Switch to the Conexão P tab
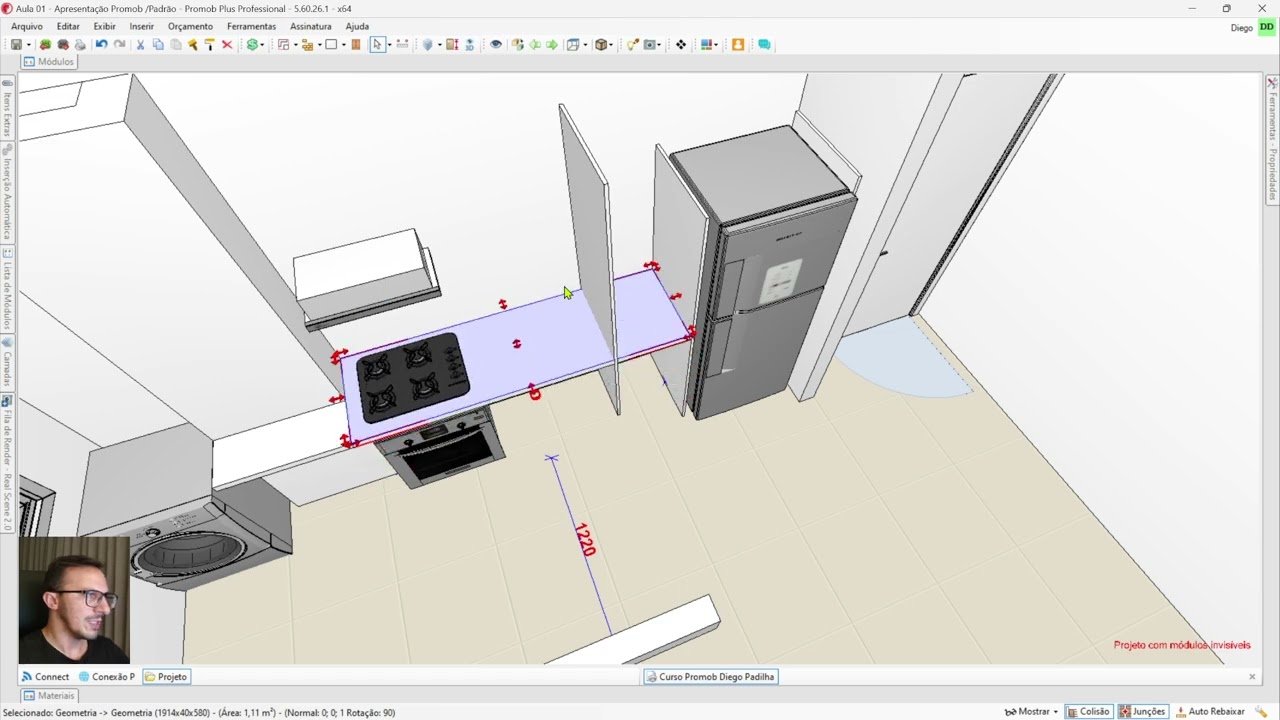Image resolution: width=1280 pixels, height=720 pixels. (x=107, y=677)
